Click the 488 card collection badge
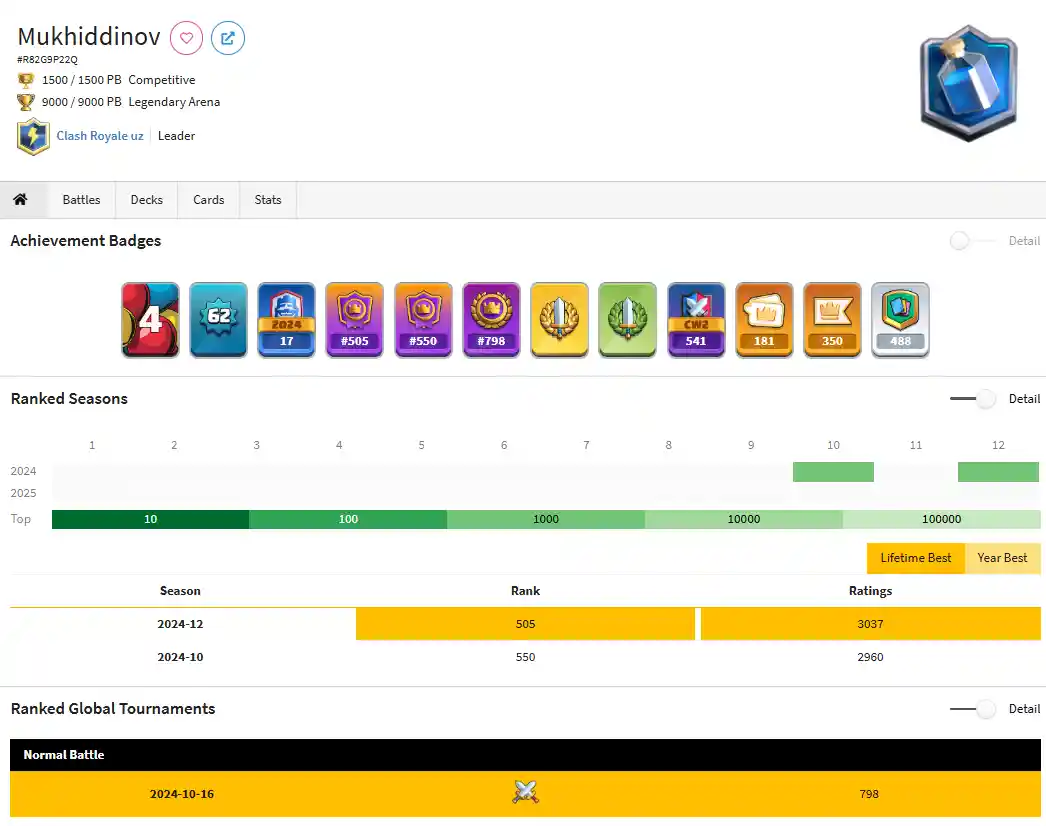 pos(900,319)
